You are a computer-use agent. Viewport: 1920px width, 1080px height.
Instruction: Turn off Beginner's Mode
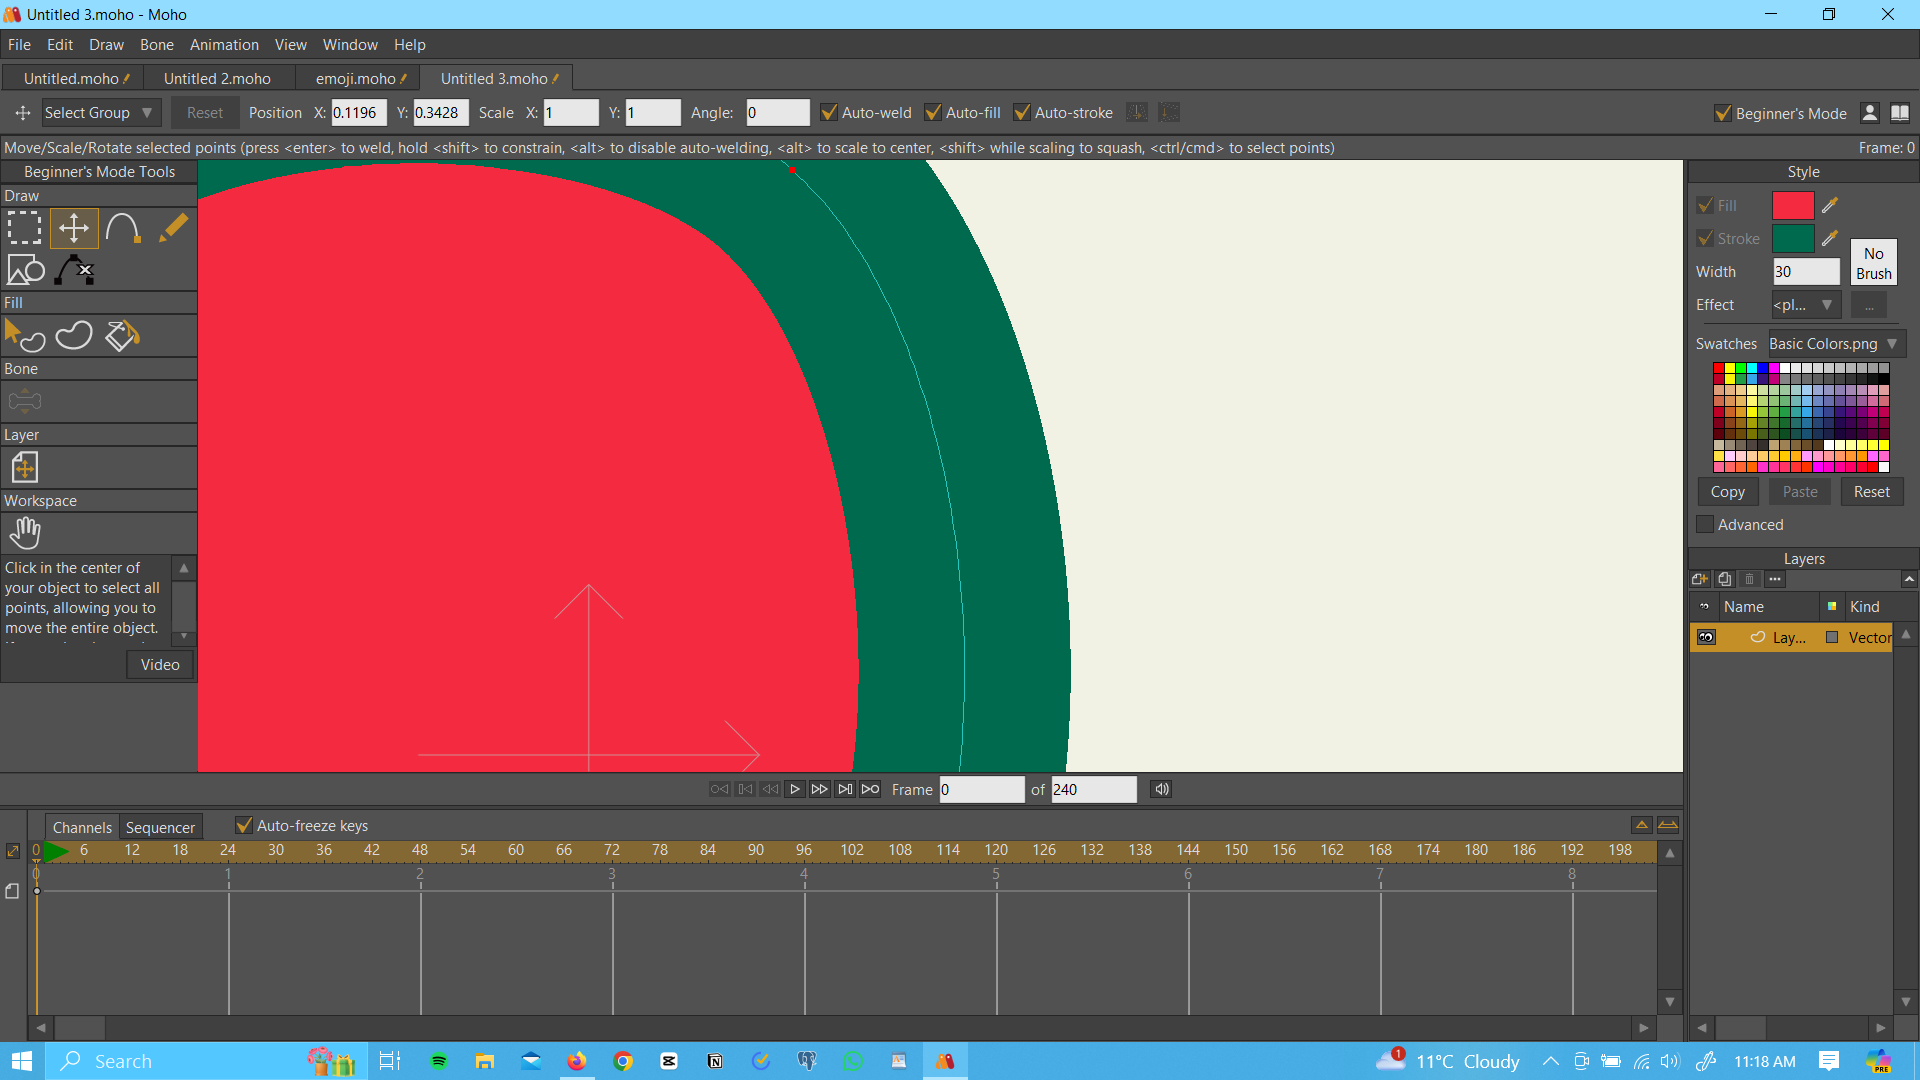pos(1723,113)
